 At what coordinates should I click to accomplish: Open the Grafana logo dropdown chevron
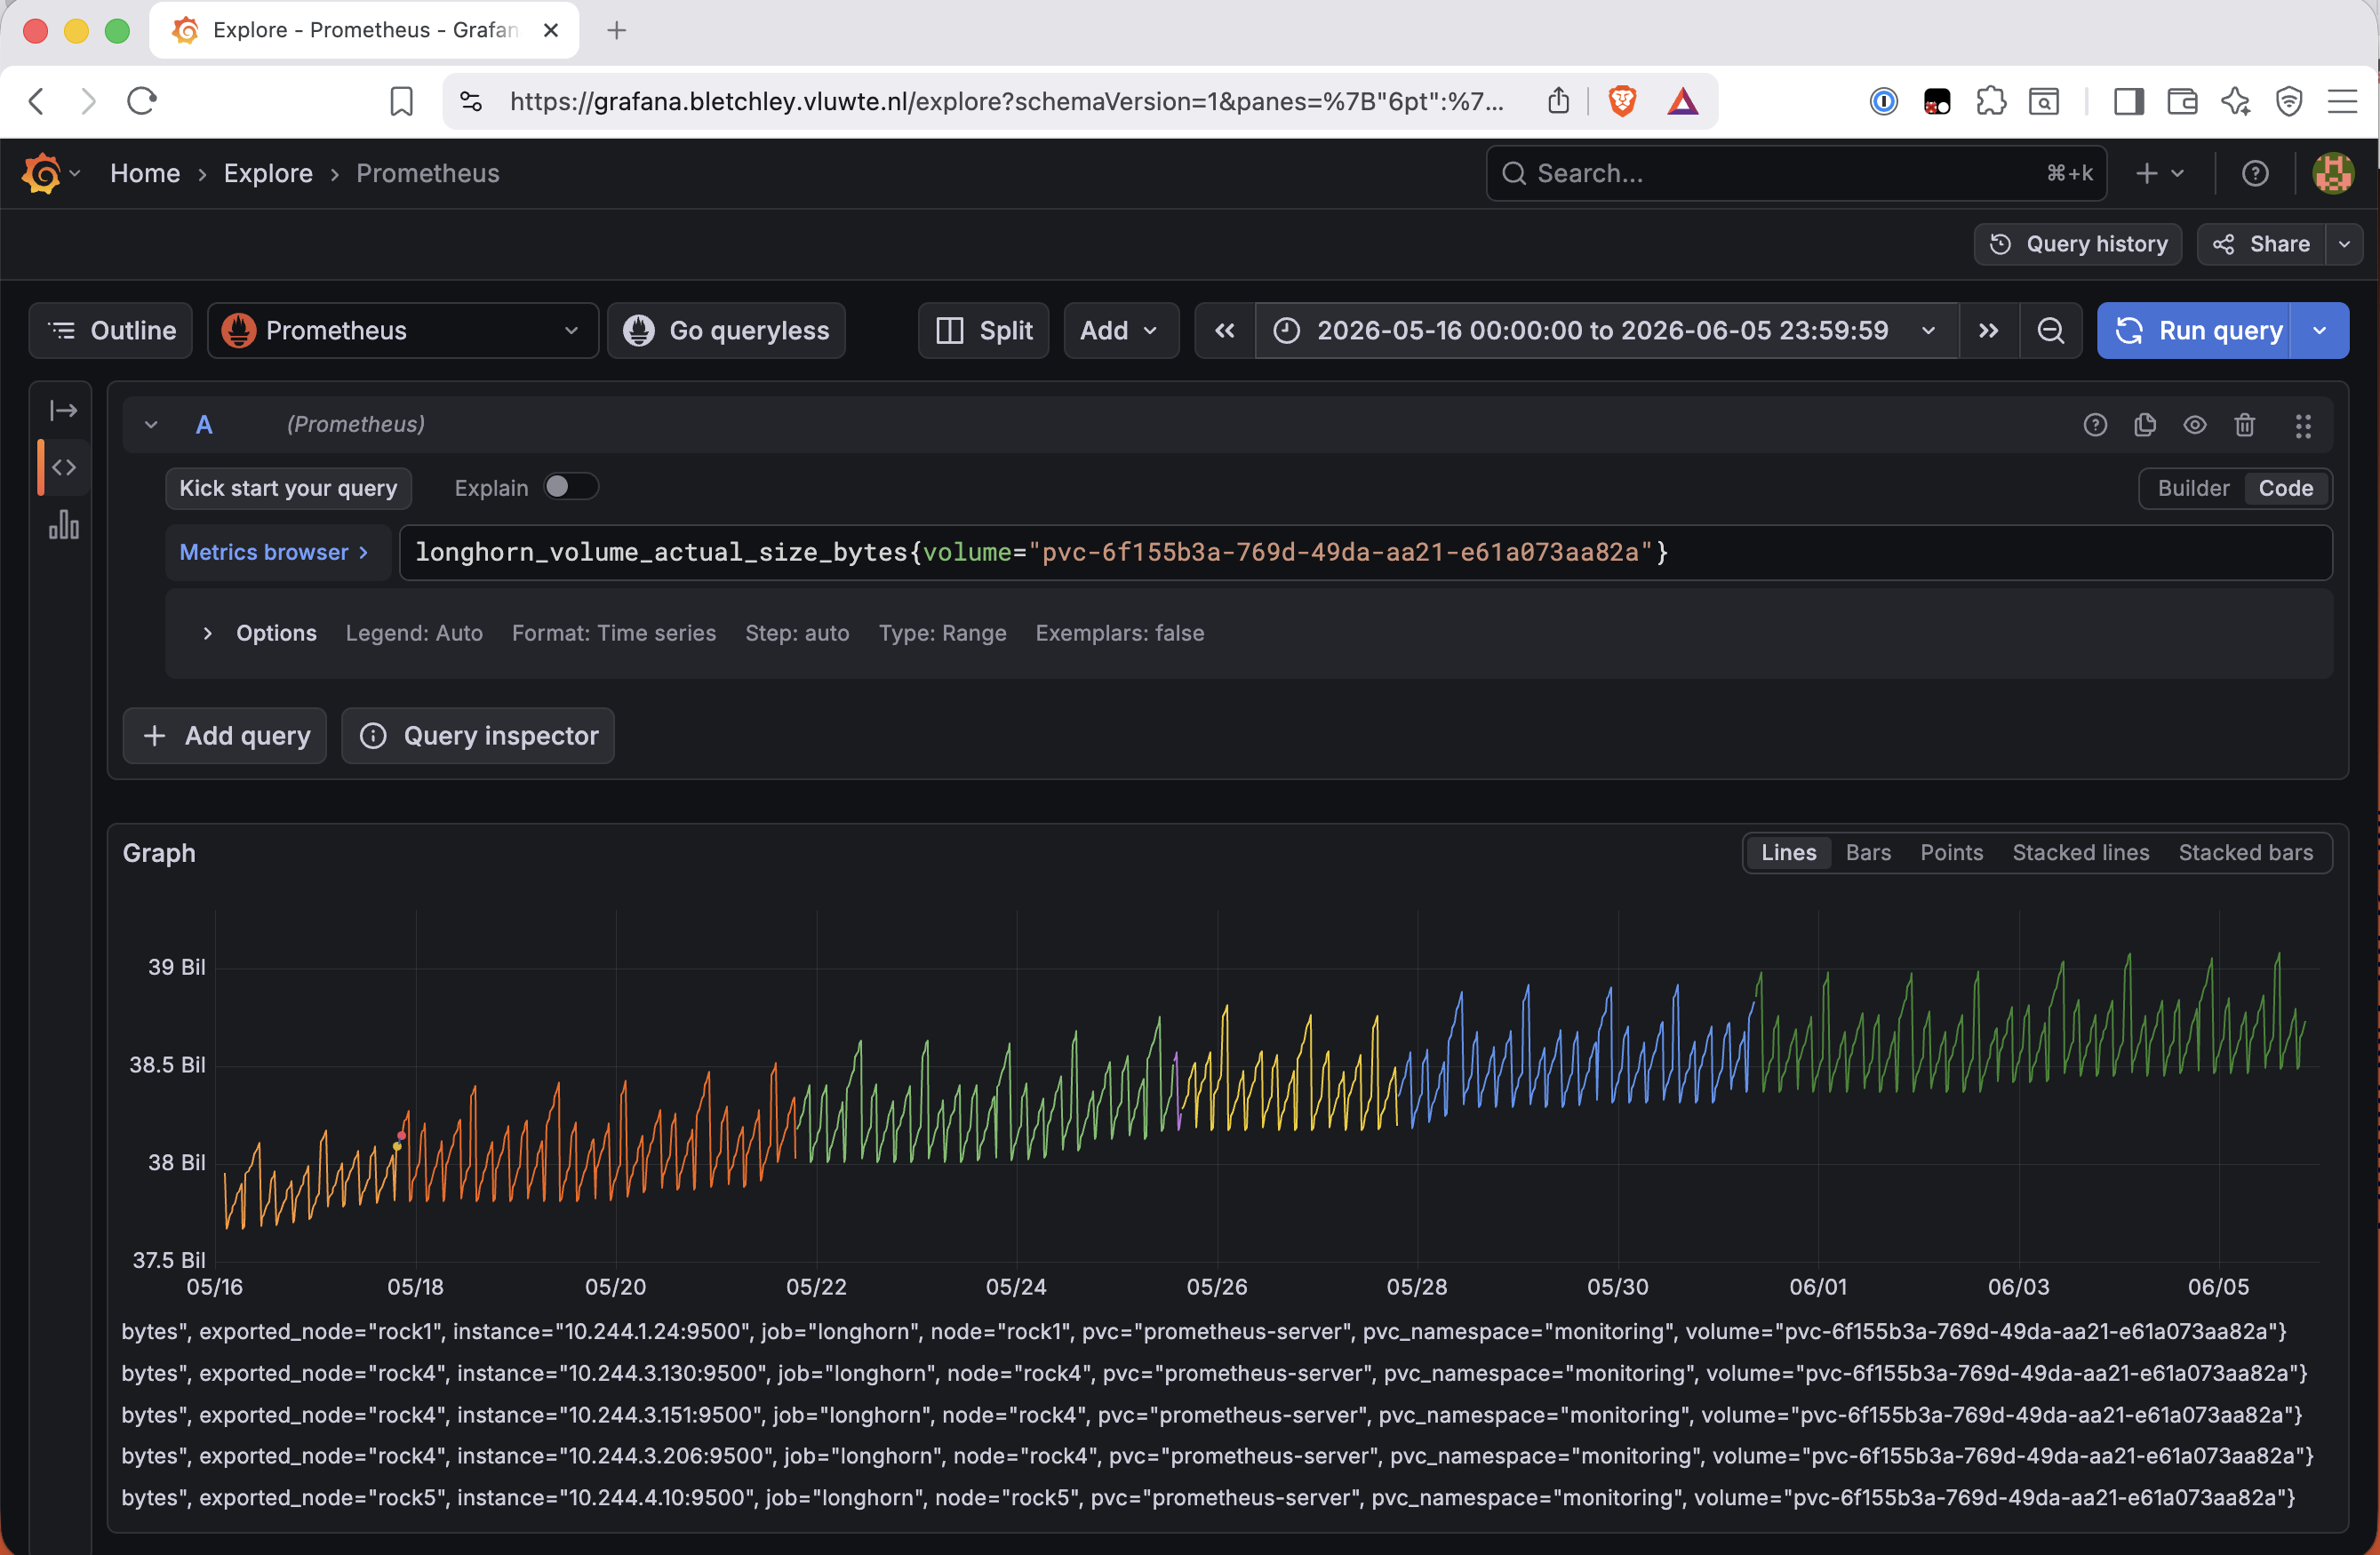click(75, 174)
